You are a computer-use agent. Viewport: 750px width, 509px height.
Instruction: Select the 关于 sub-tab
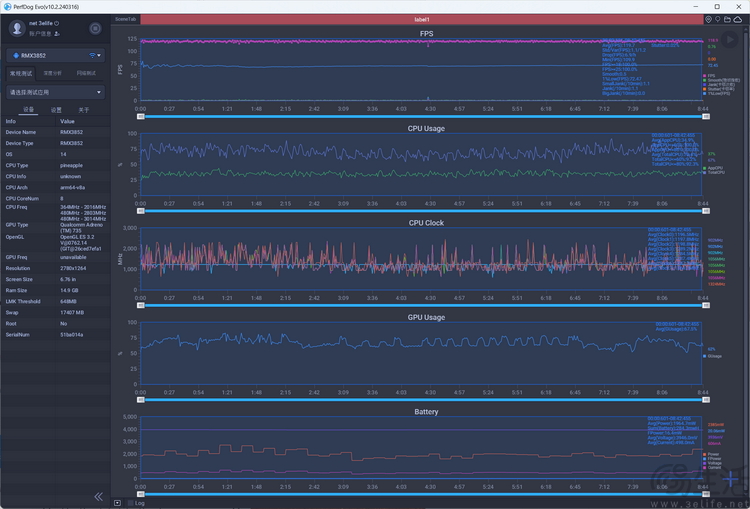[x=84, y=110]
